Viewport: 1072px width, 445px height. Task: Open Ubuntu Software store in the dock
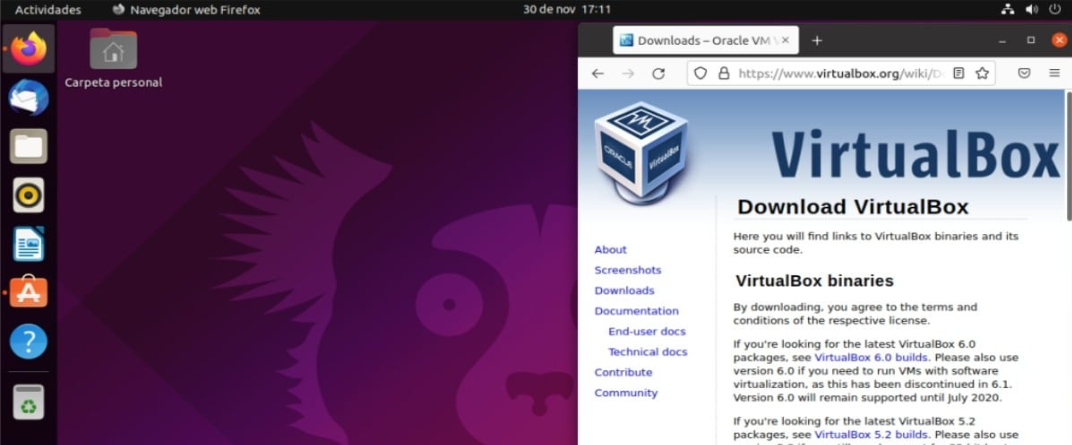coord(29,293)
